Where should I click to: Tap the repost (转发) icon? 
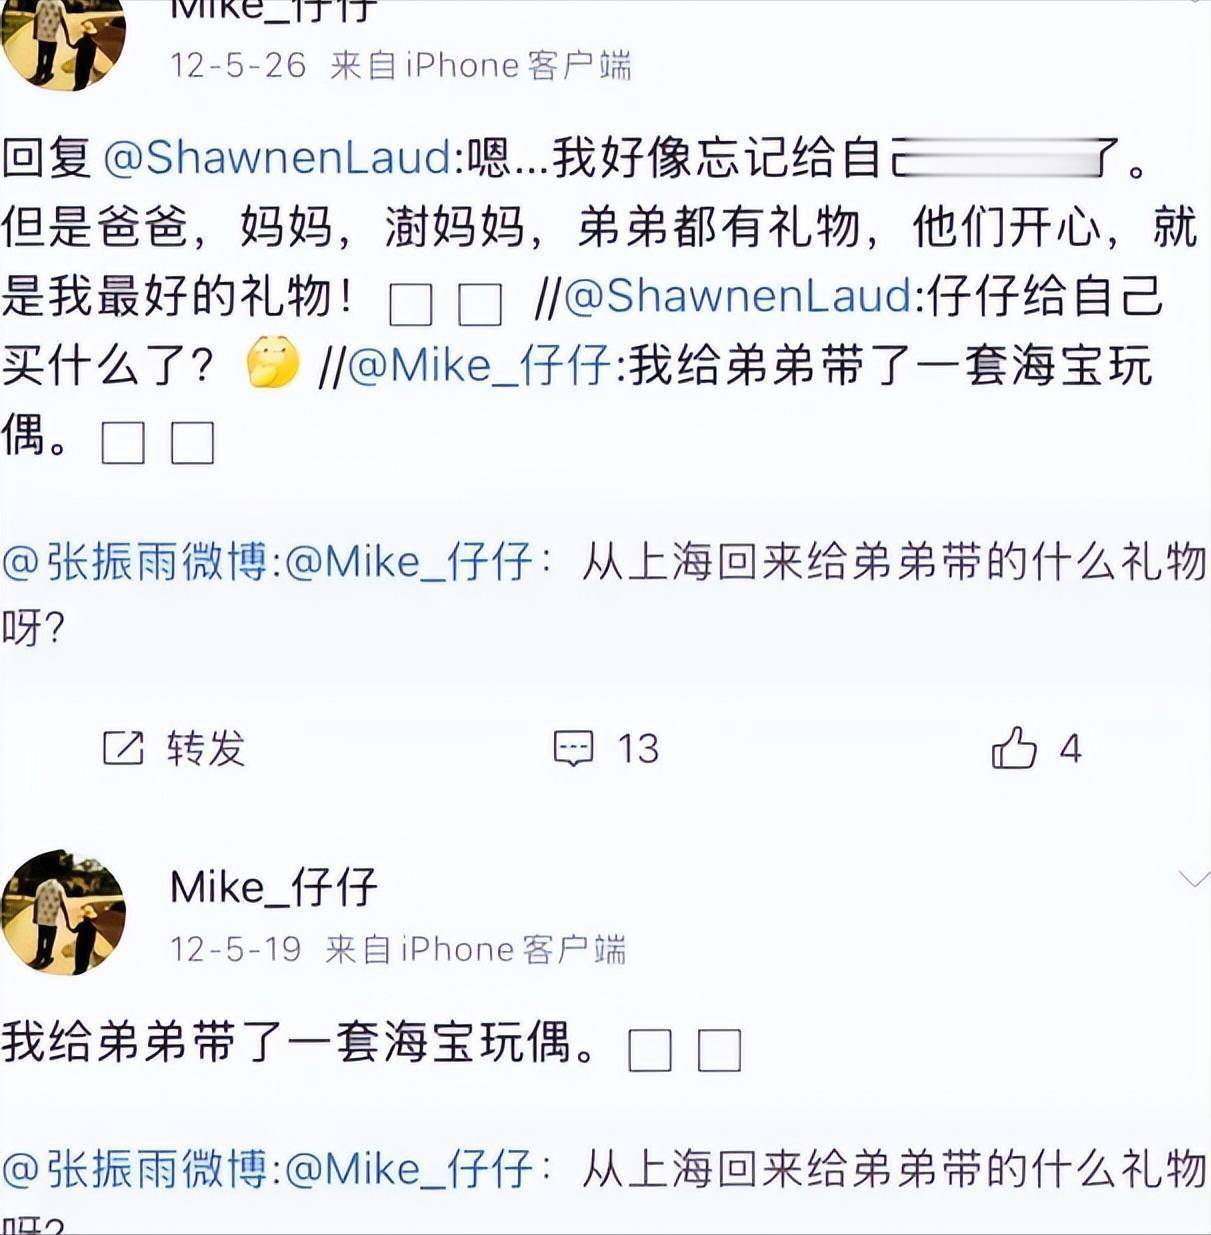point(124,748)
